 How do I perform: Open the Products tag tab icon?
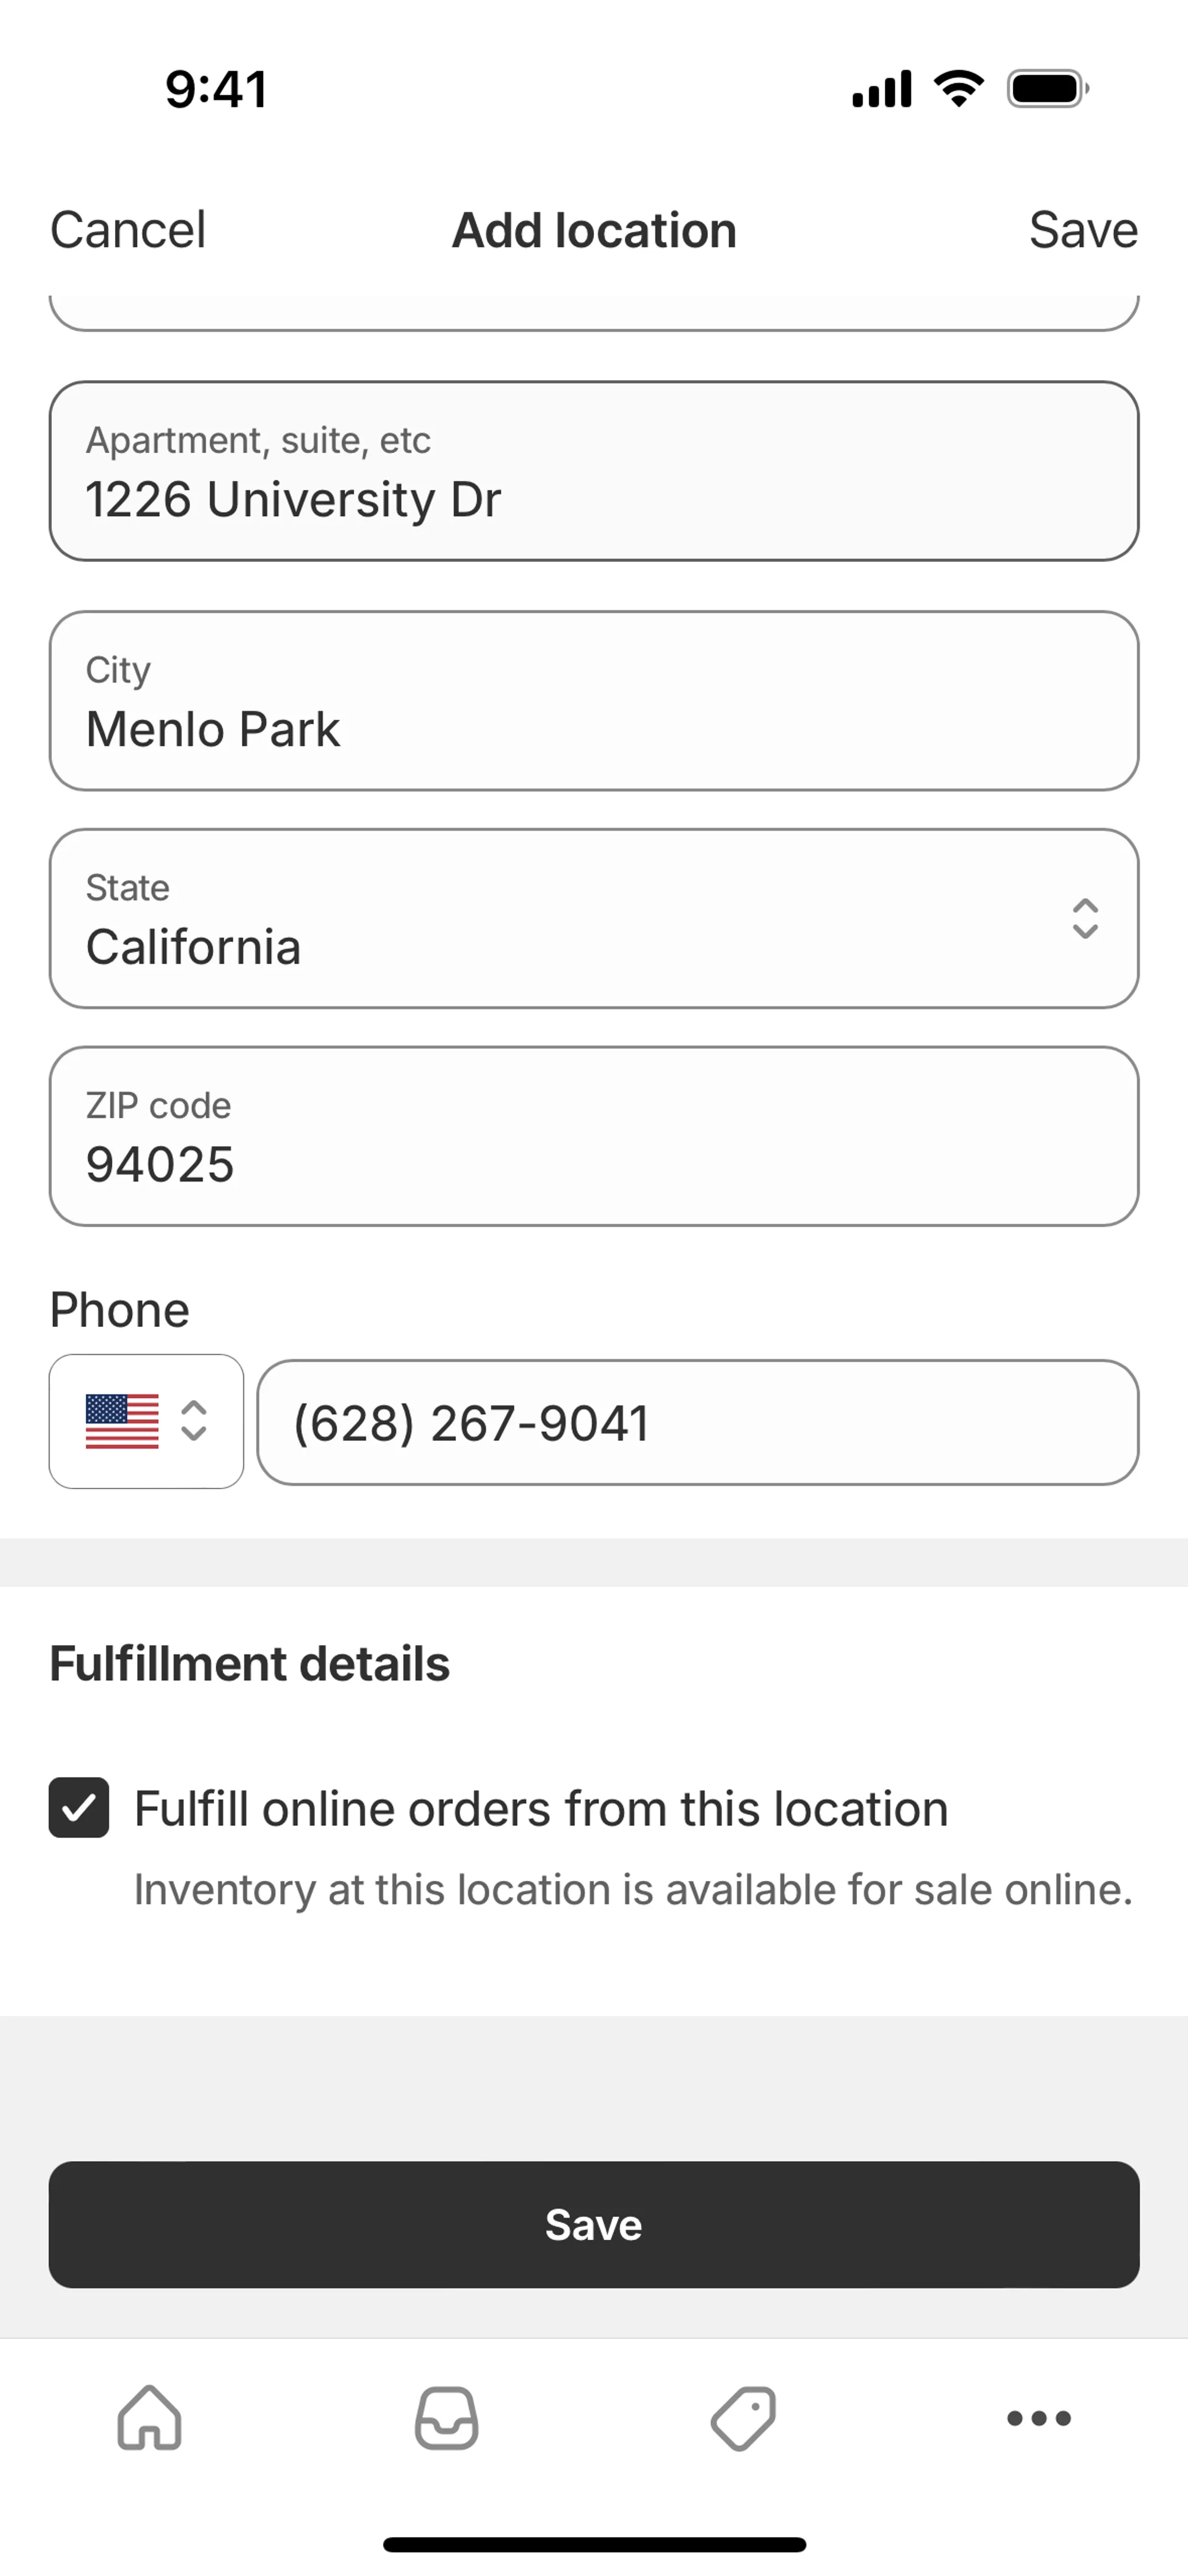743,2418
